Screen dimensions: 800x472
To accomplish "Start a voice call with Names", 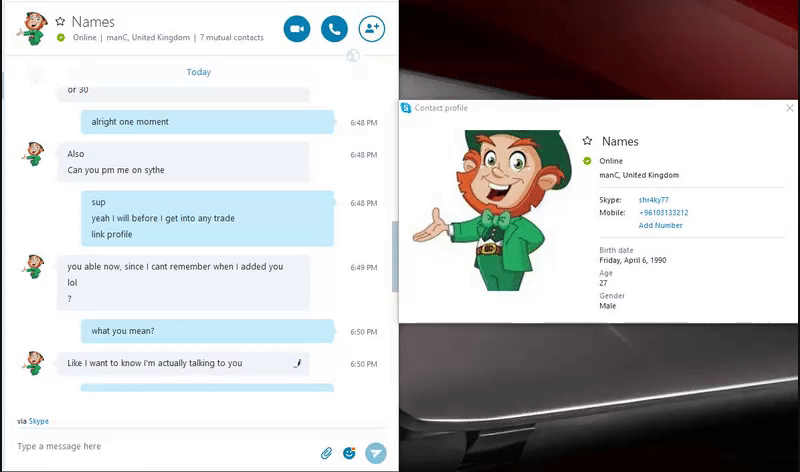I will point(334,29).
